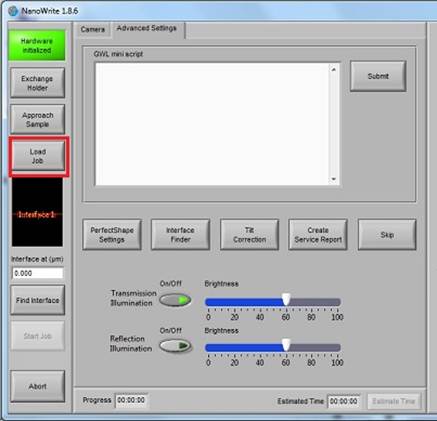Select the Advanced Settings tab
Viewport: 437px width, 421px height.
(x=146, y=28)
